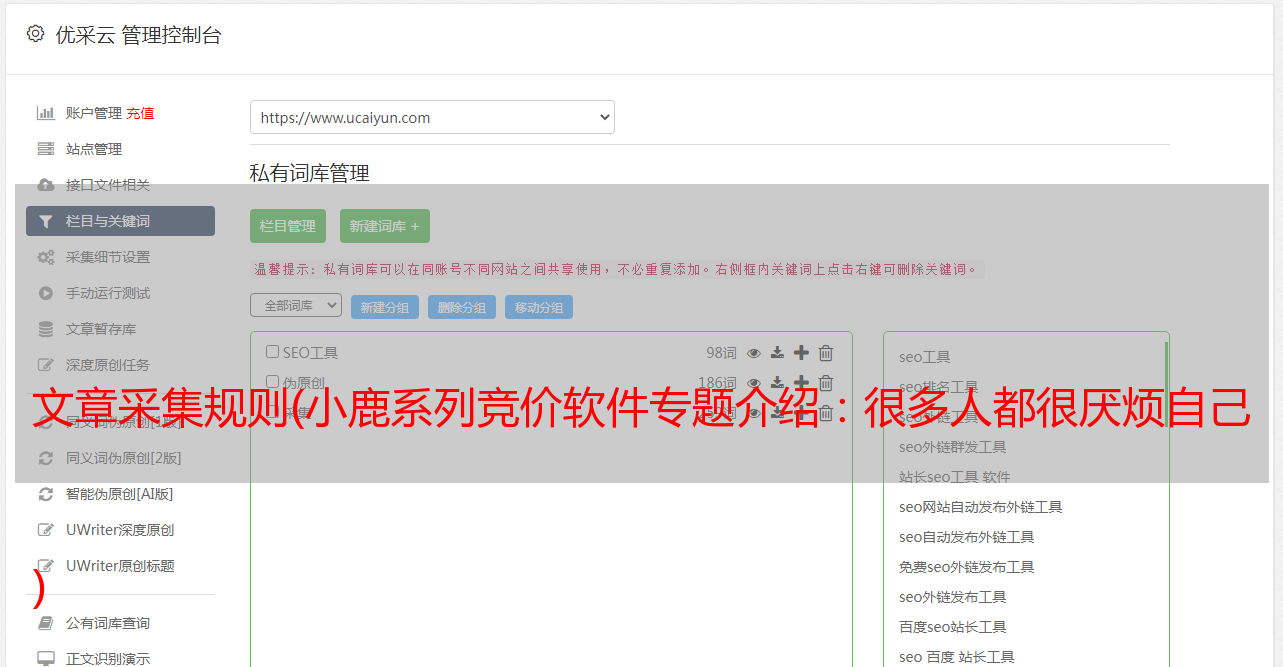
Task: Delete the 伪原创 library with trash icon
Action: click(x=826, y=382)
